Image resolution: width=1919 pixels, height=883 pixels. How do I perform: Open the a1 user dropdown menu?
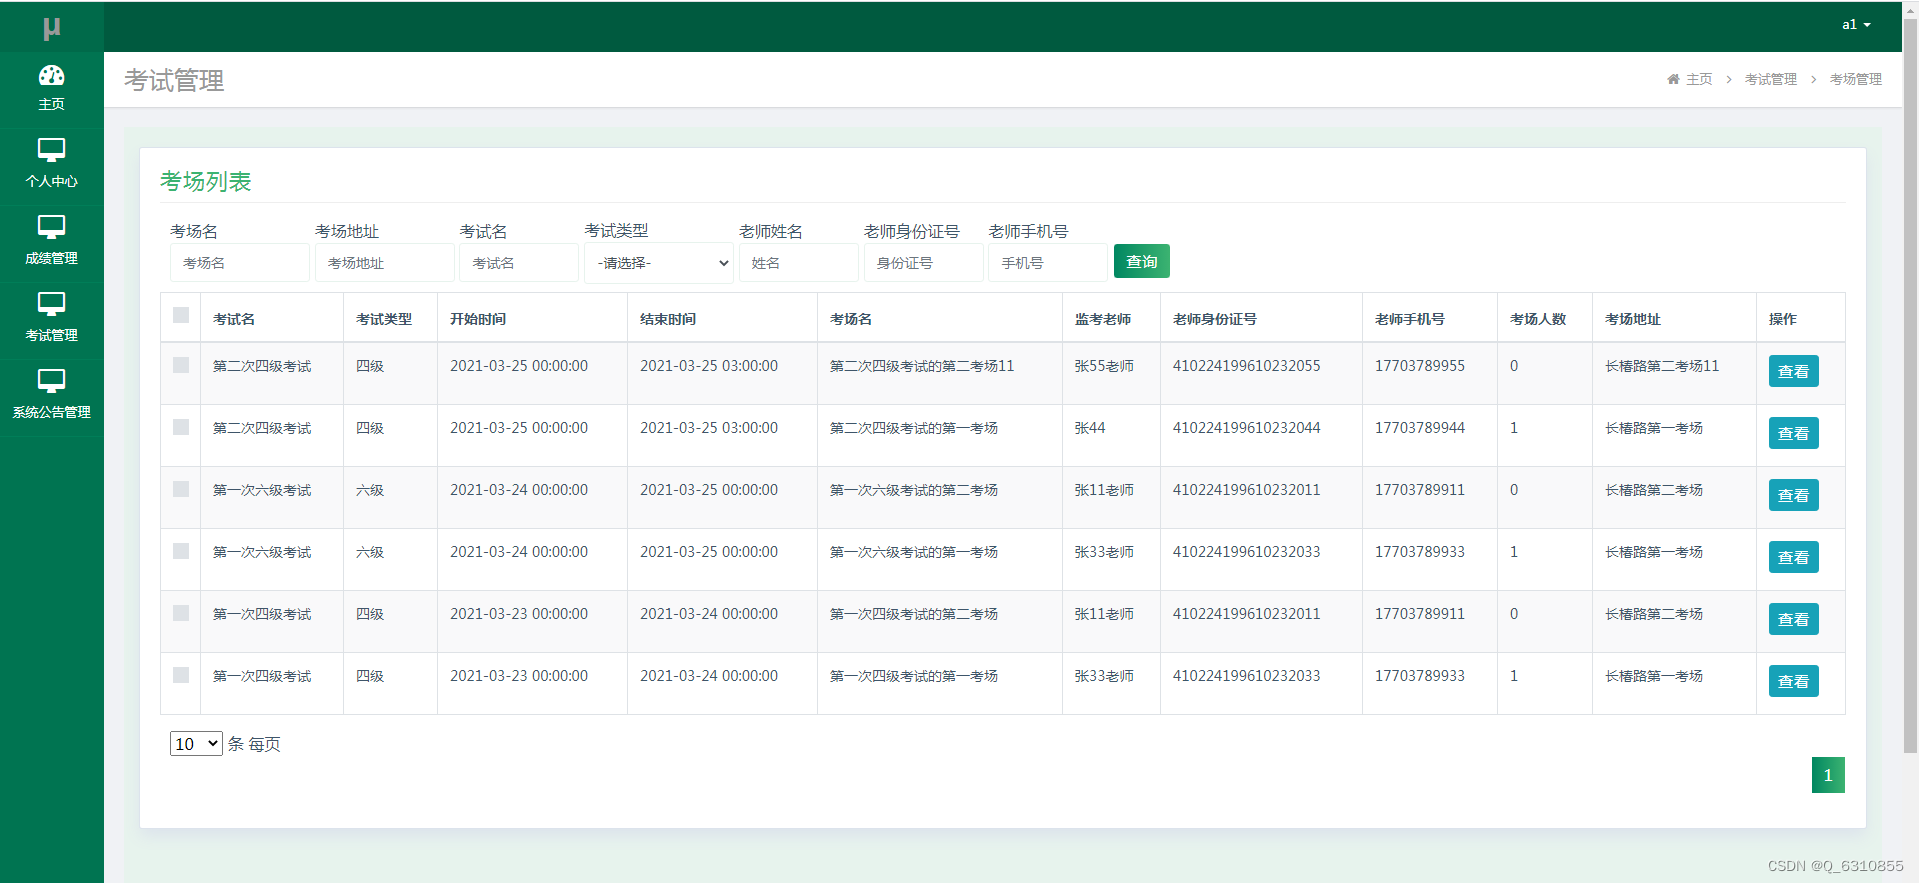(x=1856, y=25)
